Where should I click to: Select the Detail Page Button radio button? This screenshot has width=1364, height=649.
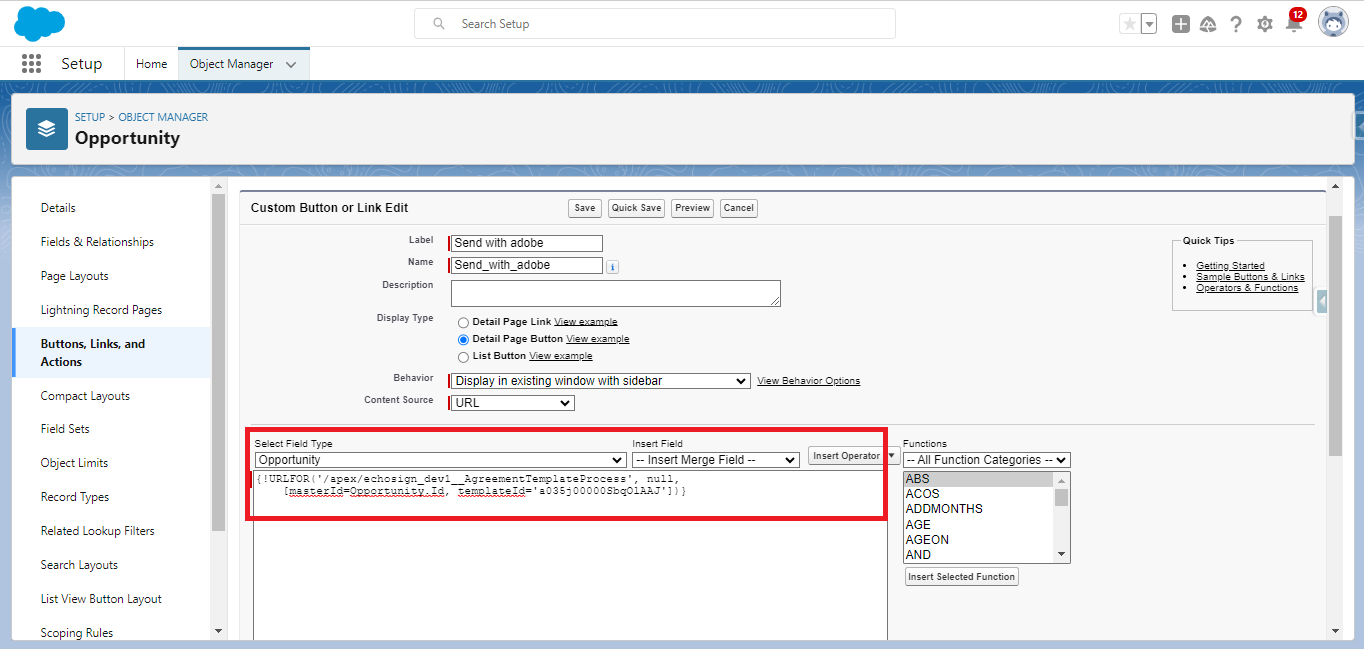pyautogui.click(x=463, y=340)
